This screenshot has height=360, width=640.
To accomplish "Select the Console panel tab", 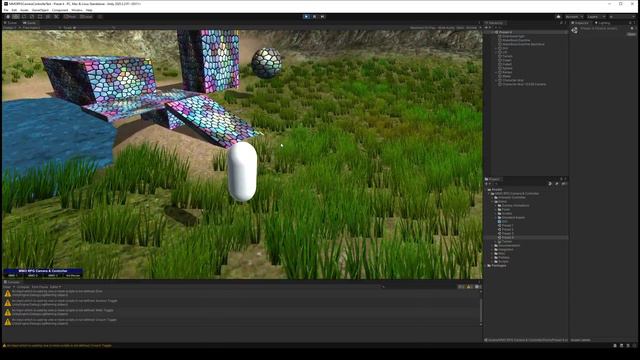I will pos(12,282).
